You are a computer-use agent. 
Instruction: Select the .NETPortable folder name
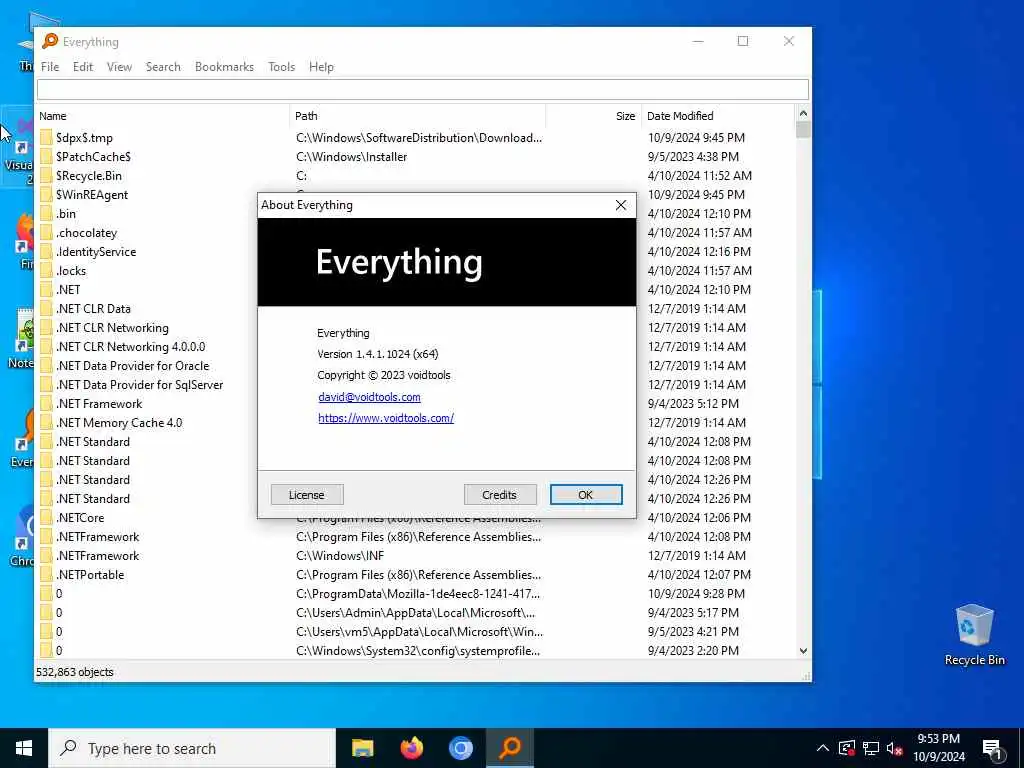[90, 575]
